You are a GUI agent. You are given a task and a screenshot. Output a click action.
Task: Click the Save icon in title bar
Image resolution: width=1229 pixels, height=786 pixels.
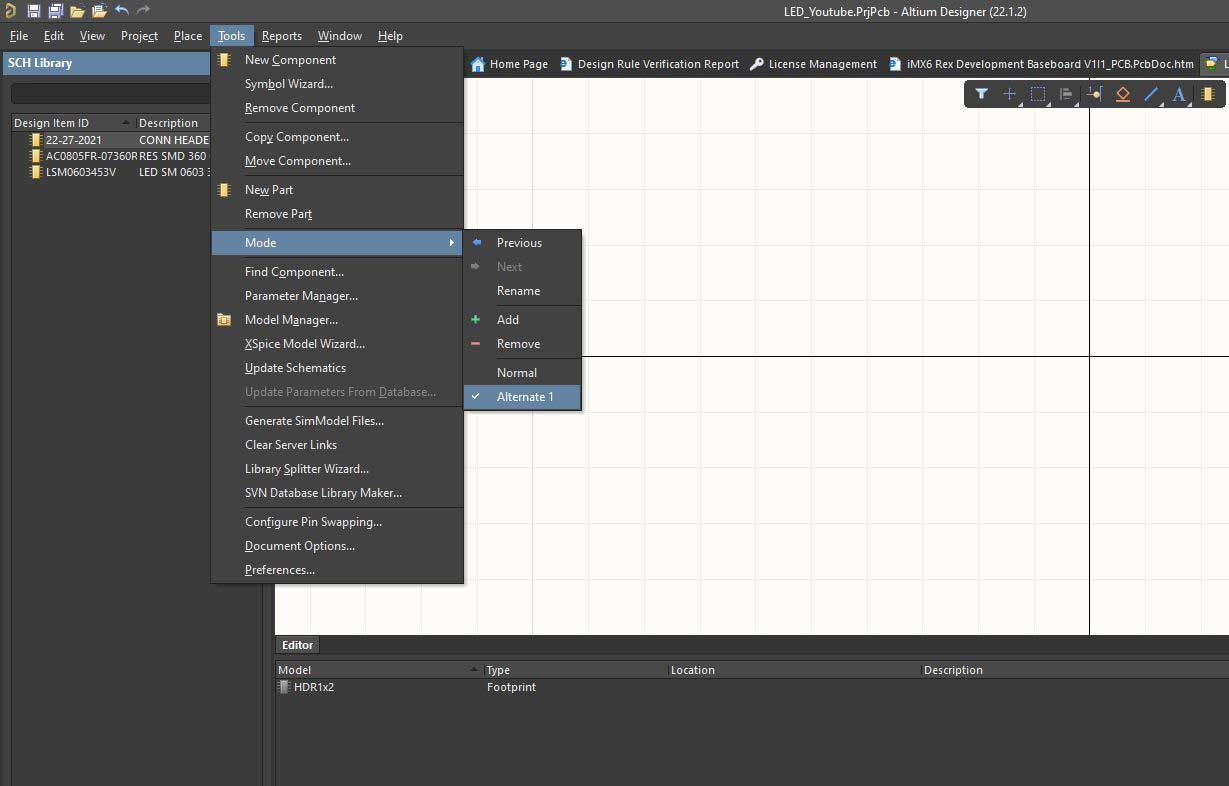tap(33, 11)
